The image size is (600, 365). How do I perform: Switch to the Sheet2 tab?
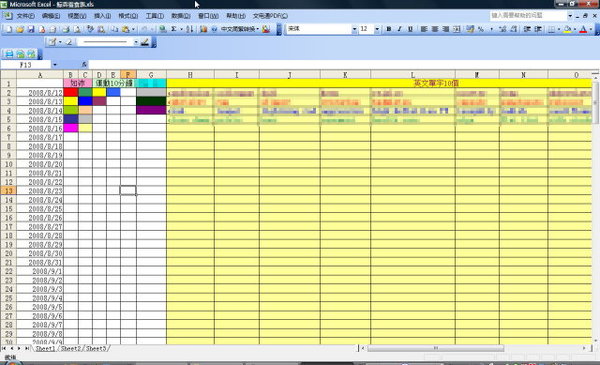click(x=71, y=349)
